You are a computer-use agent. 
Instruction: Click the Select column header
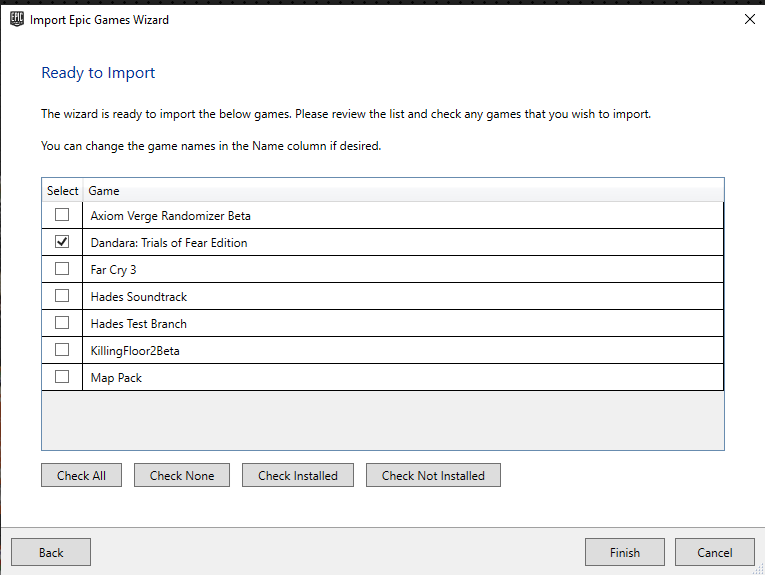(62, 191)
